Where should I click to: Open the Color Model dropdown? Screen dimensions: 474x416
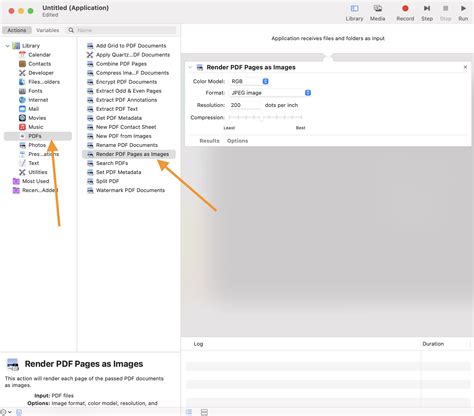(x=249, y=81)
